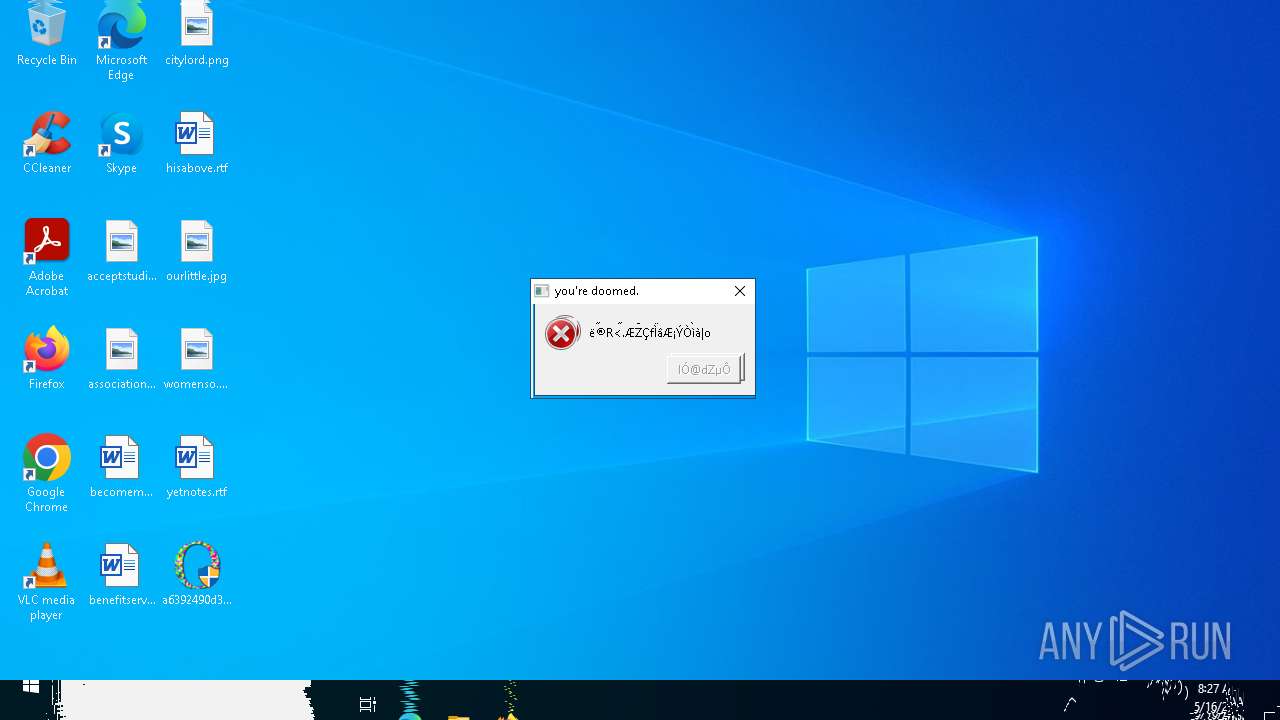Viewport: 1280px width, 720px height.
Task: Select the citylord.png file
Action: point(197,34)
